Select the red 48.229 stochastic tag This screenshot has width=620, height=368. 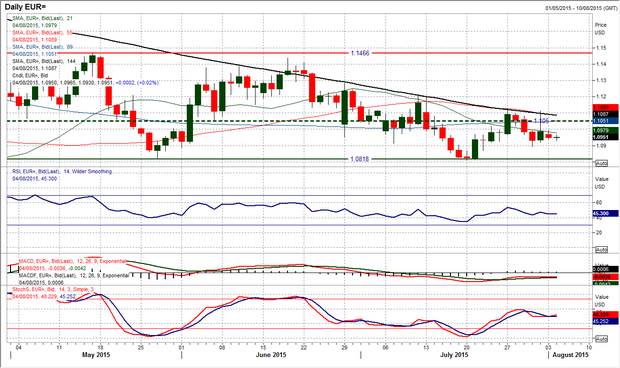click(x=605, y=314)
